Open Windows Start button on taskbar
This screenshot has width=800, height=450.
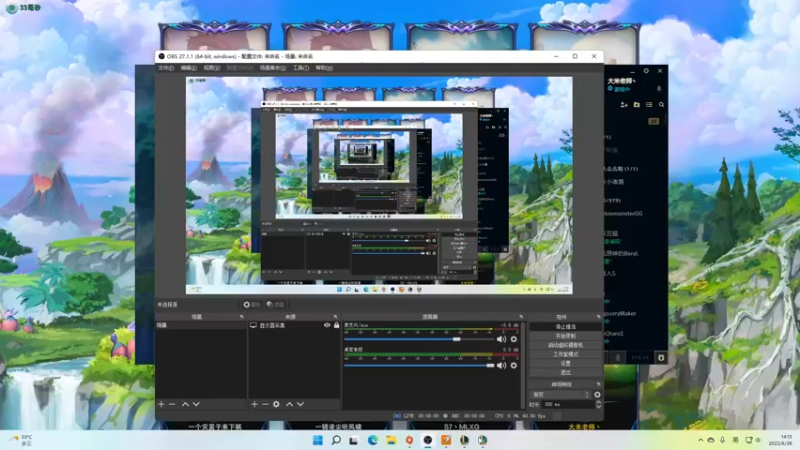pos(317,440)
